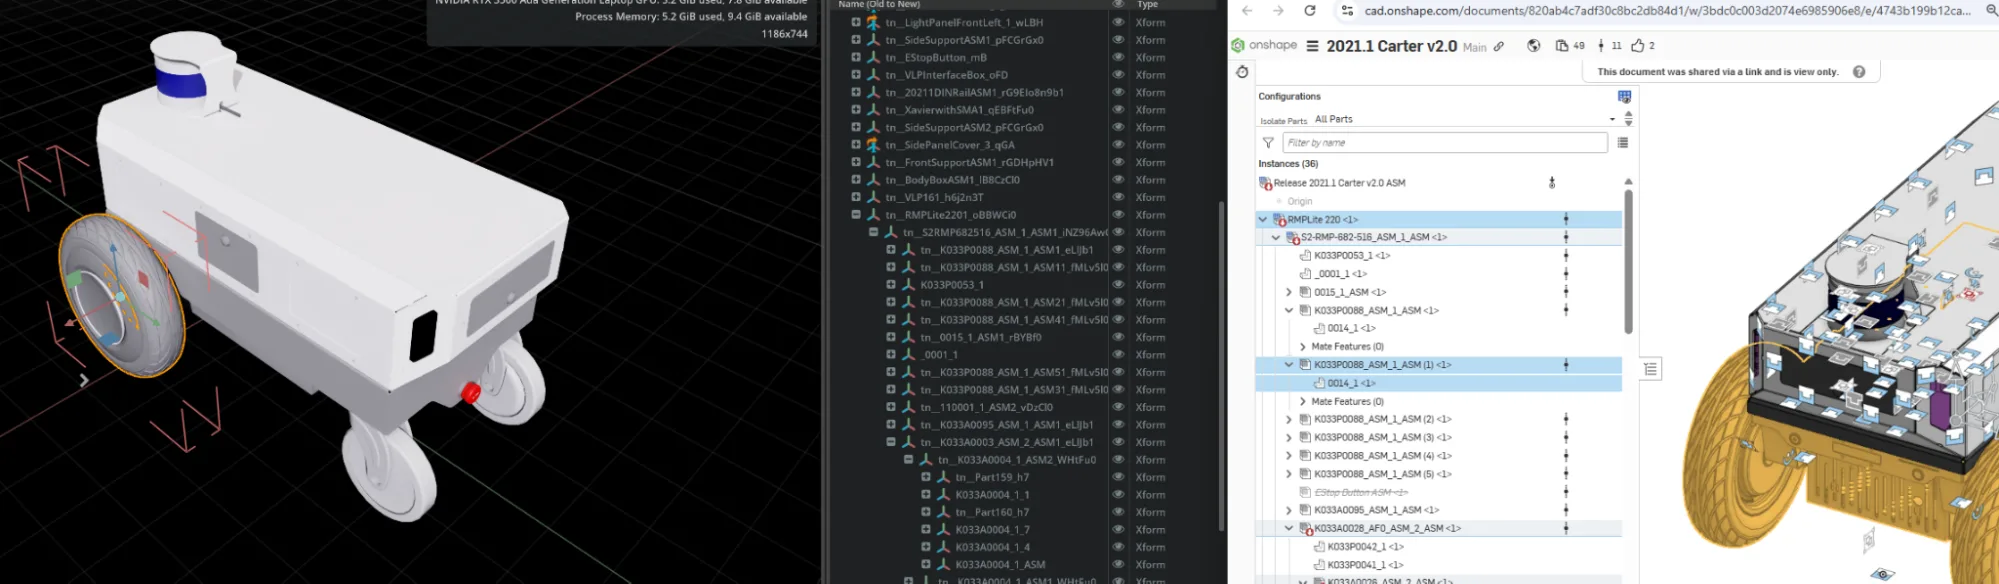
Task: Select the highlighted wheel in the viewport
Action: 120,294
